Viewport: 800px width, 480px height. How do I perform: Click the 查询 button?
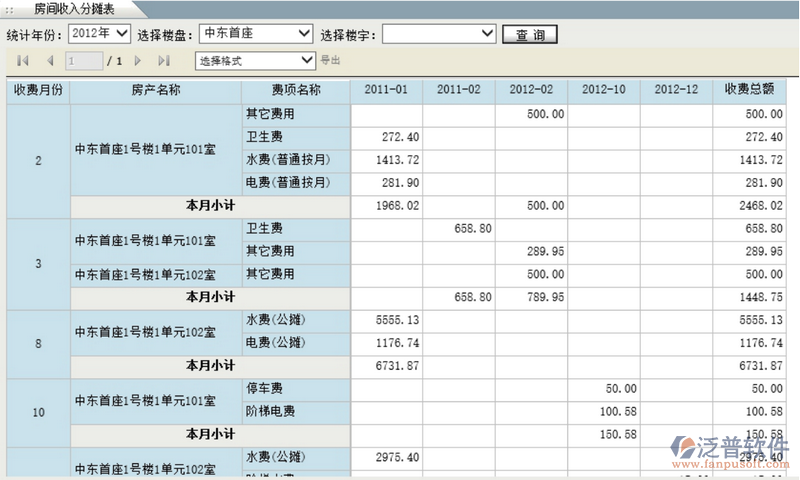pos(530,34)
